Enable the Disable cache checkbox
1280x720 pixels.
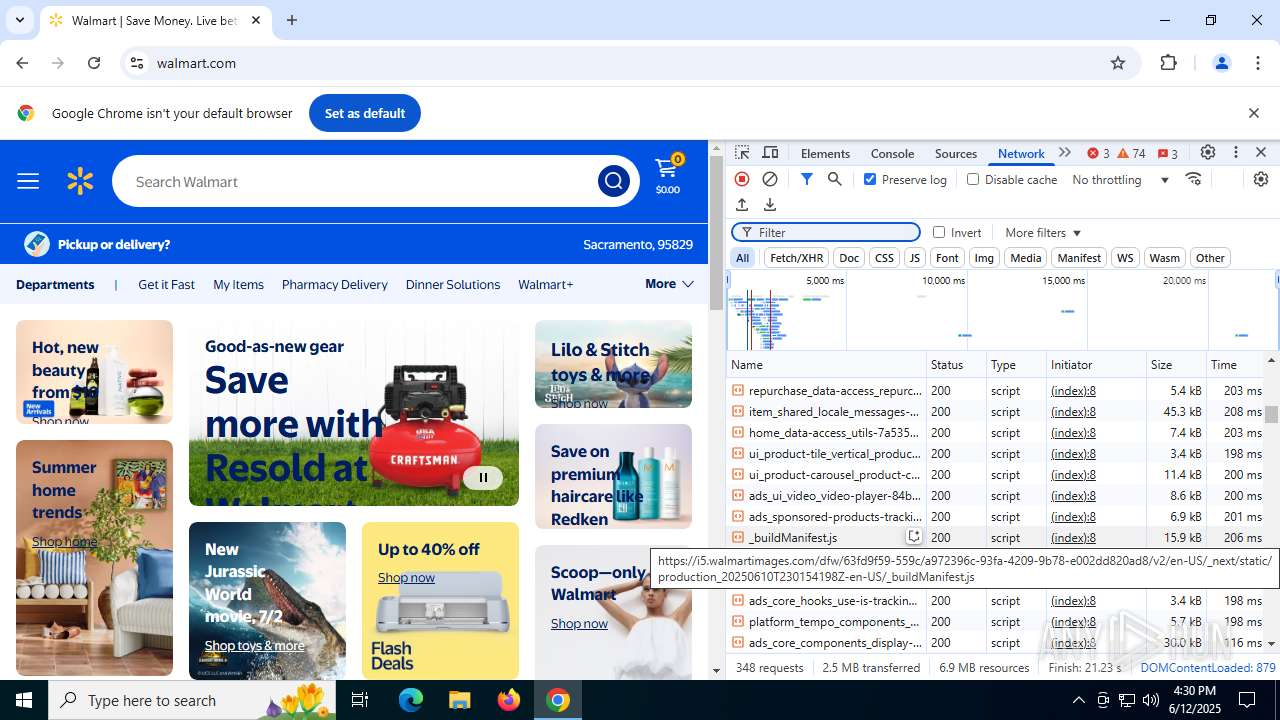973,179
